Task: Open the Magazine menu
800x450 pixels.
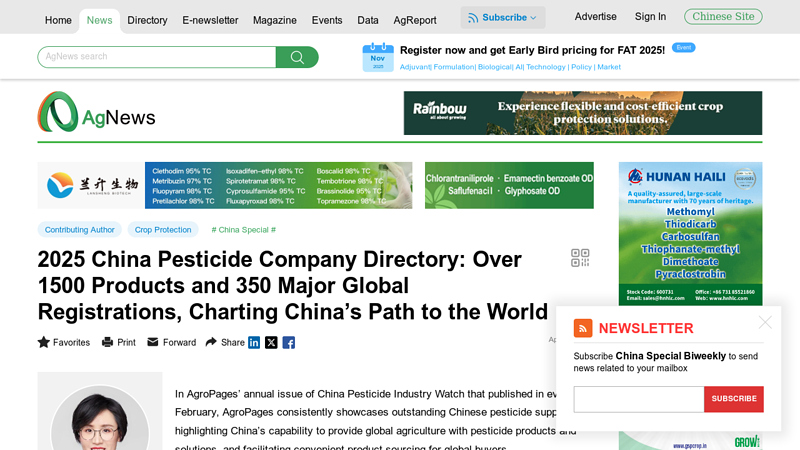Action: point(274,20)
